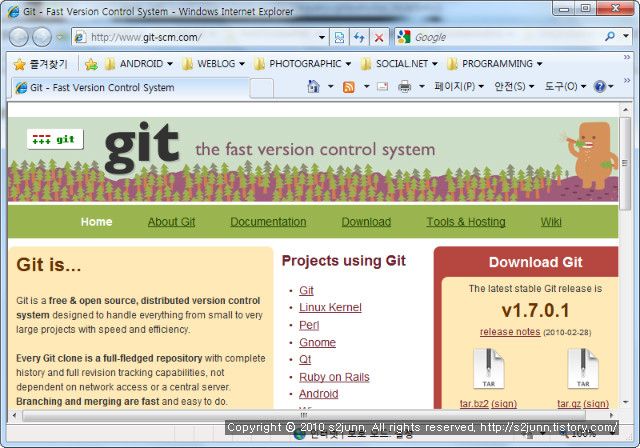Click the Google search provider icon
Image resolution: width=640 pixels, height=448 pixels.
[404, 37]
